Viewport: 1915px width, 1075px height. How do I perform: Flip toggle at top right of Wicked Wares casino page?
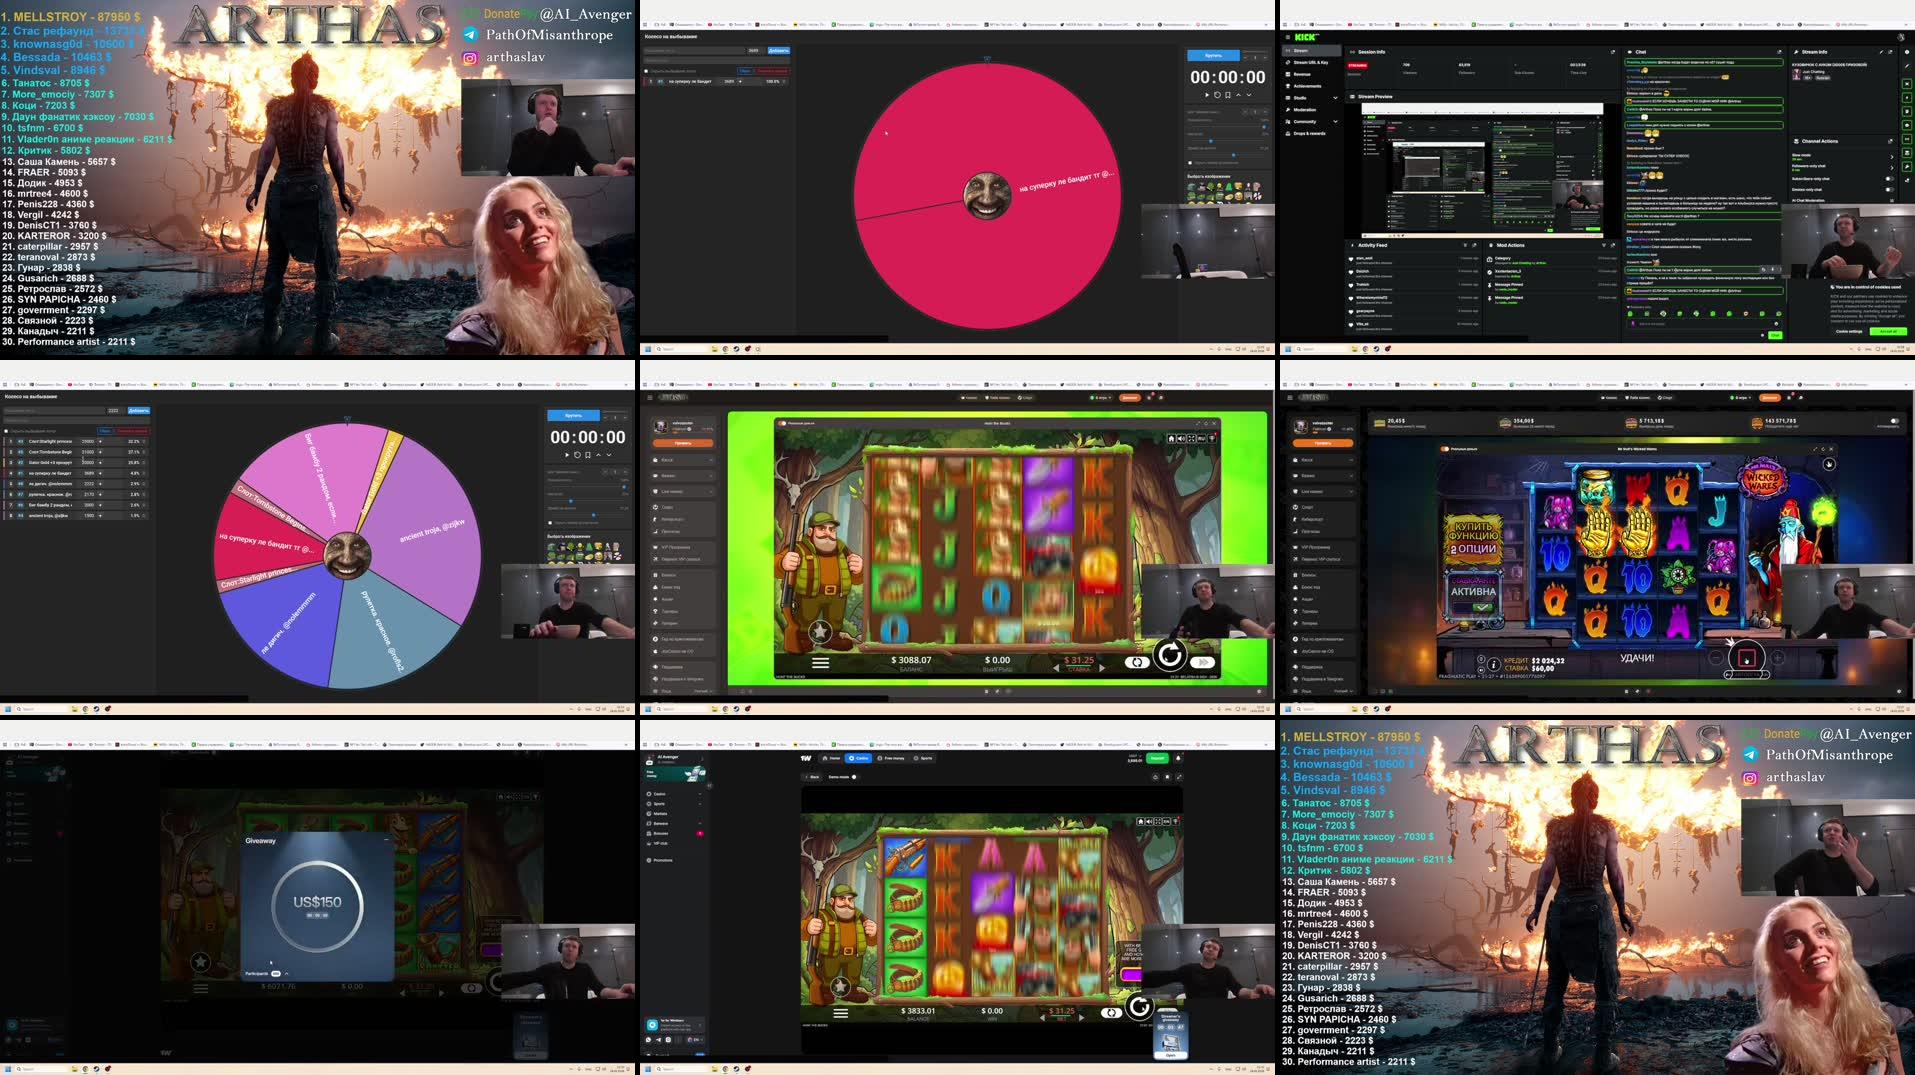1894,421
